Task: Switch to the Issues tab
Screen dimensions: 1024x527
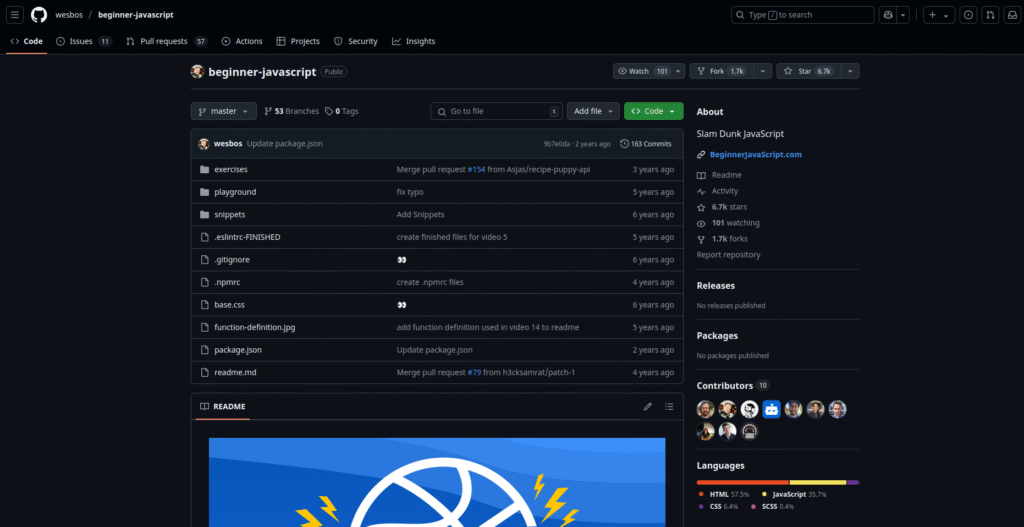Action: tap(84, 41)
